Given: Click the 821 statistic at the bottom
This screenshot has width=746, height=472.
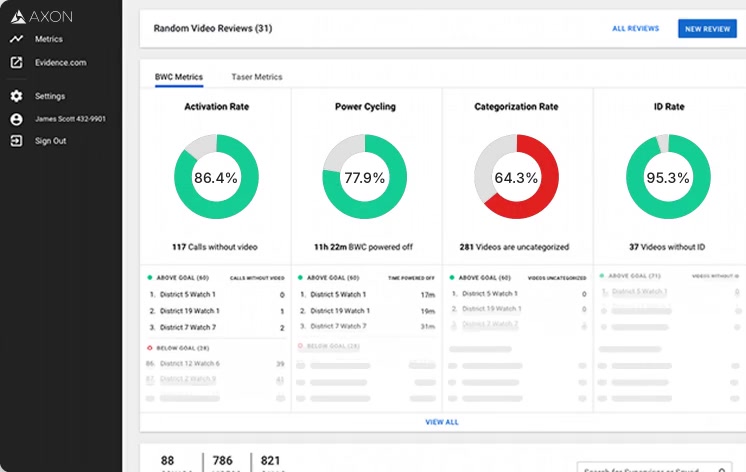Looking at the screenshot, I should pos(270,461).
